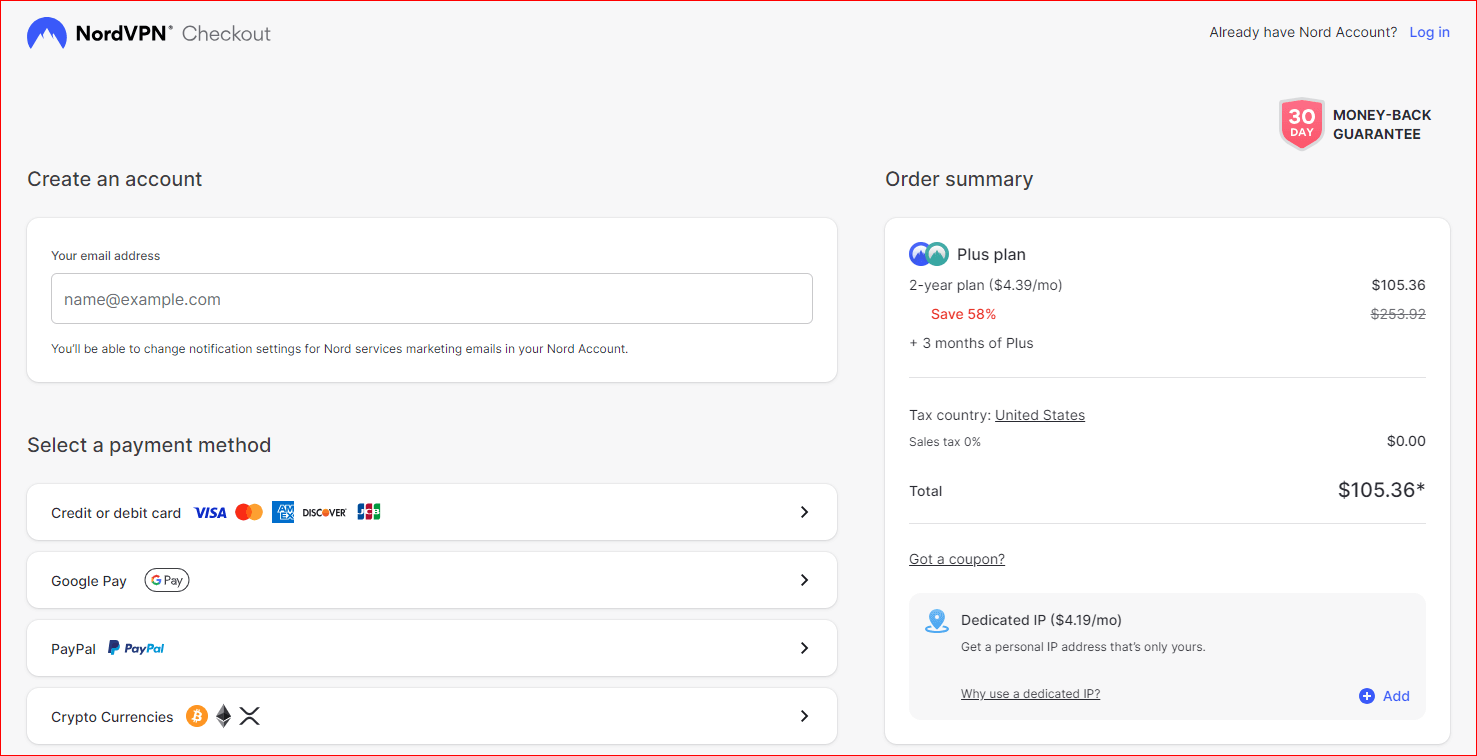Click the PayPal logo icon
Image resolution: width=1477 pixels, height=756 pixels.
click(x=136, y=648)
